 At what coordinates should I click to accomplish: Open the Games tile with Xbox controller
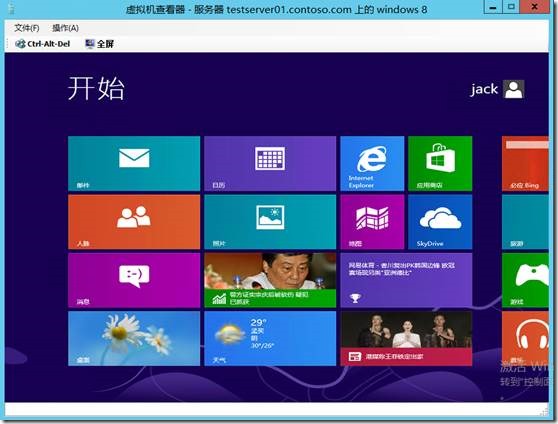pos(525,280)
